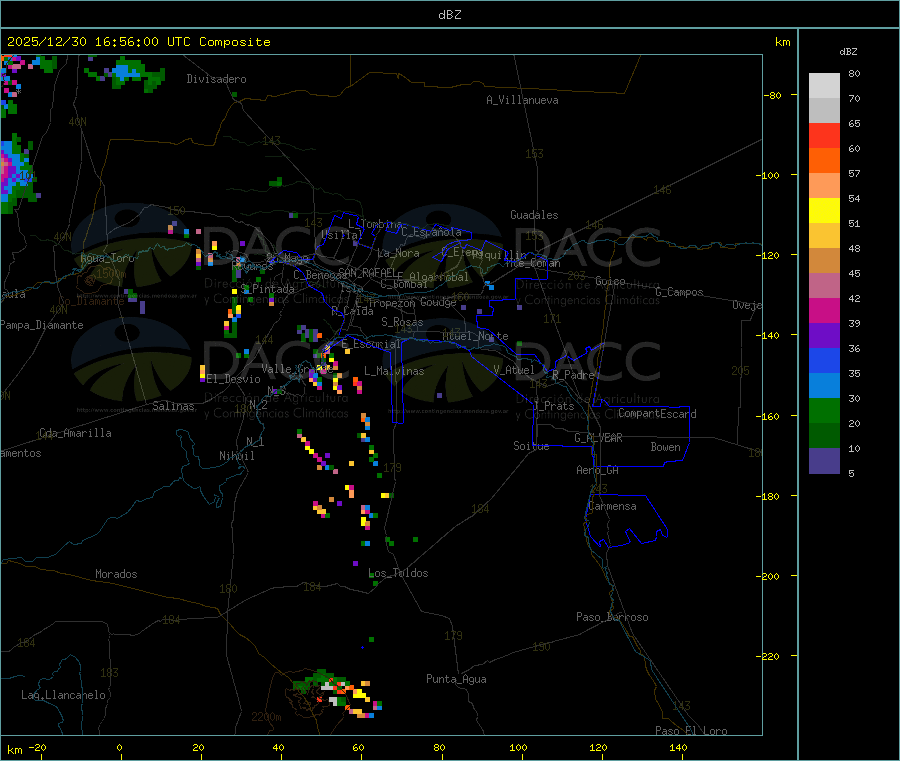Click the Pampa_Diamante map label

(41, 325)
